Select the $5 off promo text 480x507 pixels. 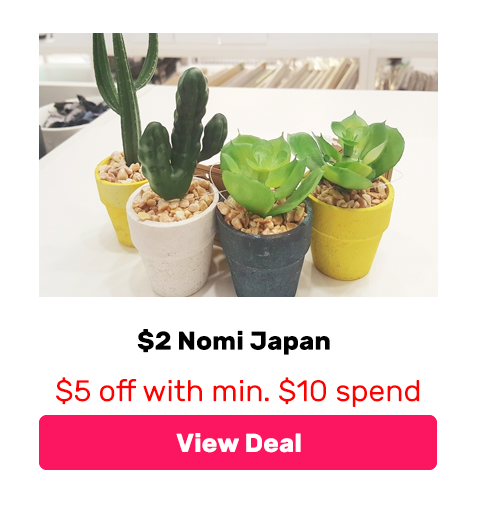(x=238, y=390)
